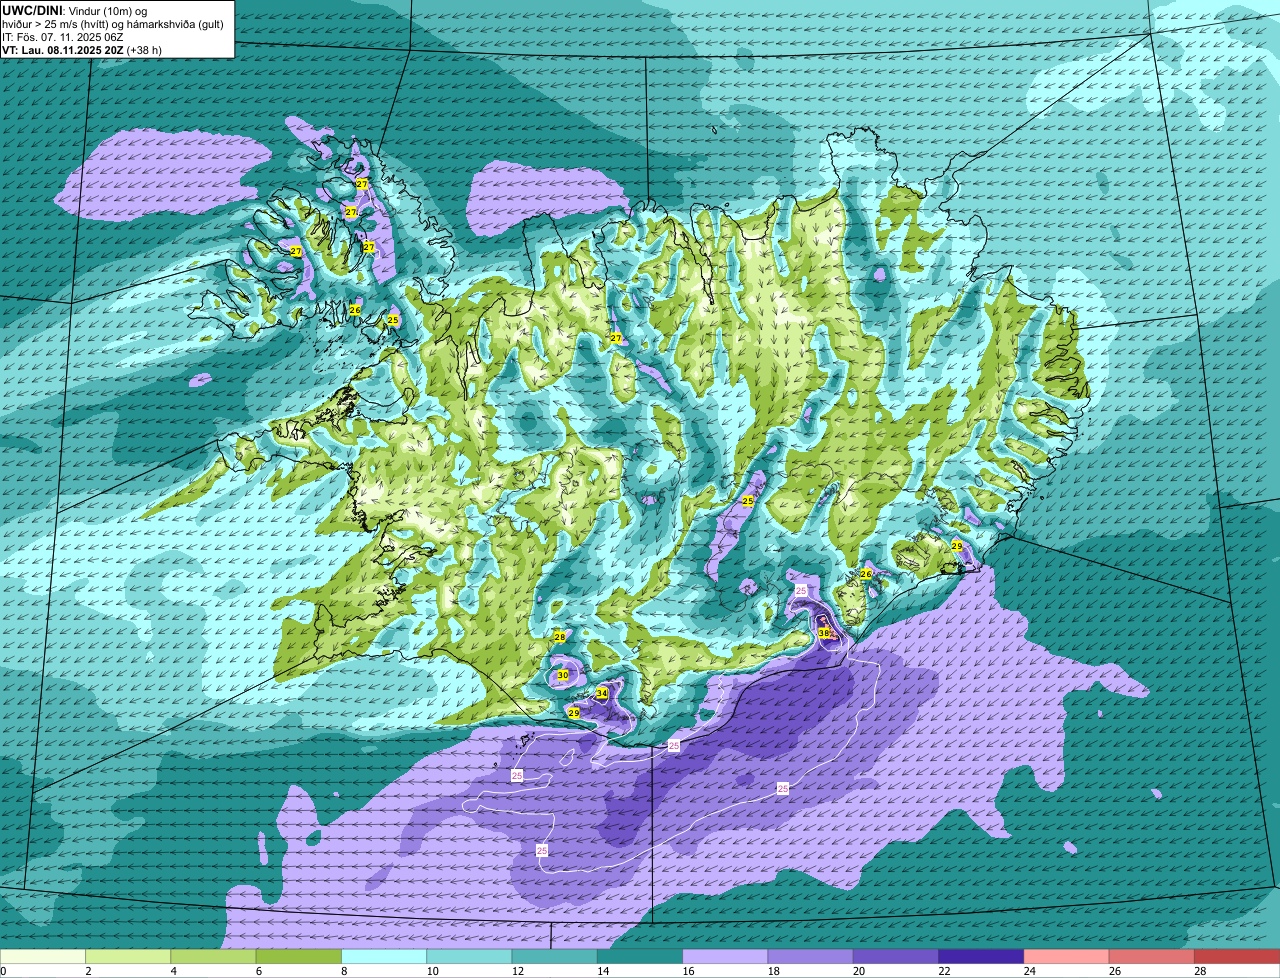Screen dimensions: 1280x978
Task: Click the title text 'UWC/DINI: Vindur (10m) og'
Action: pos(75,10)
